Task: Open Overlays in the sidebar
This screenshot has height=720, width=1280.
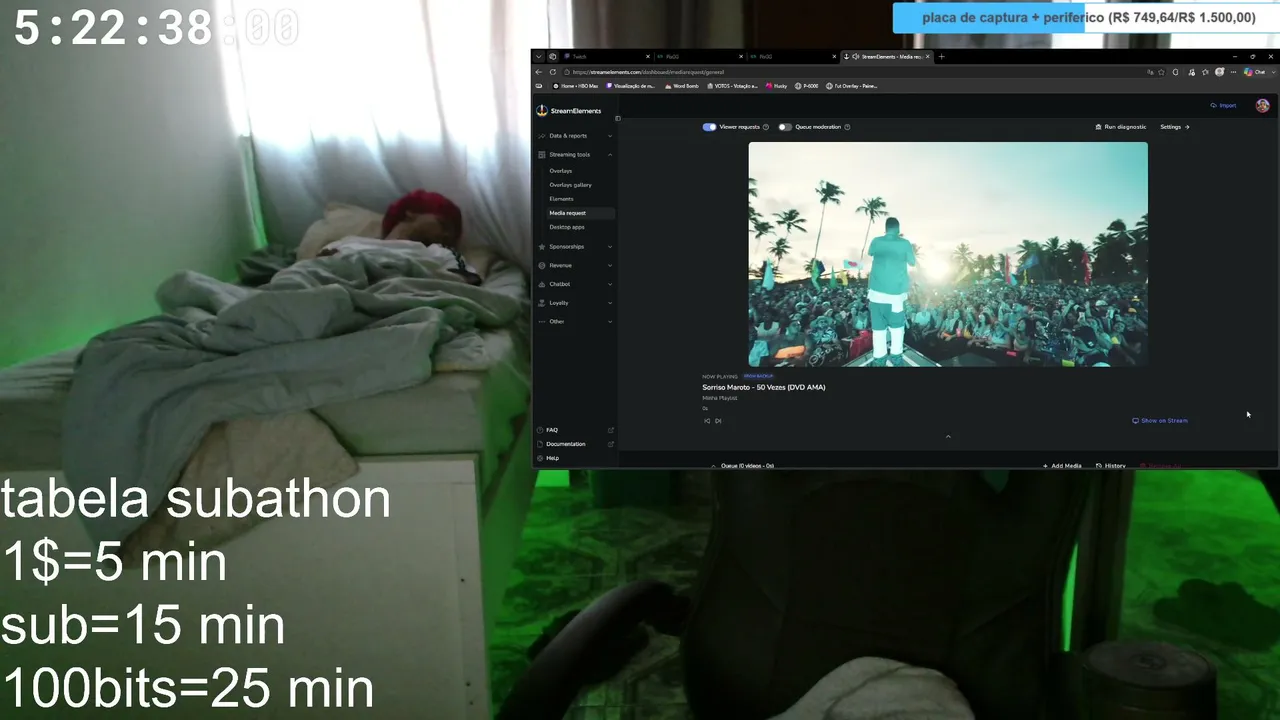Action: point(561,171)
